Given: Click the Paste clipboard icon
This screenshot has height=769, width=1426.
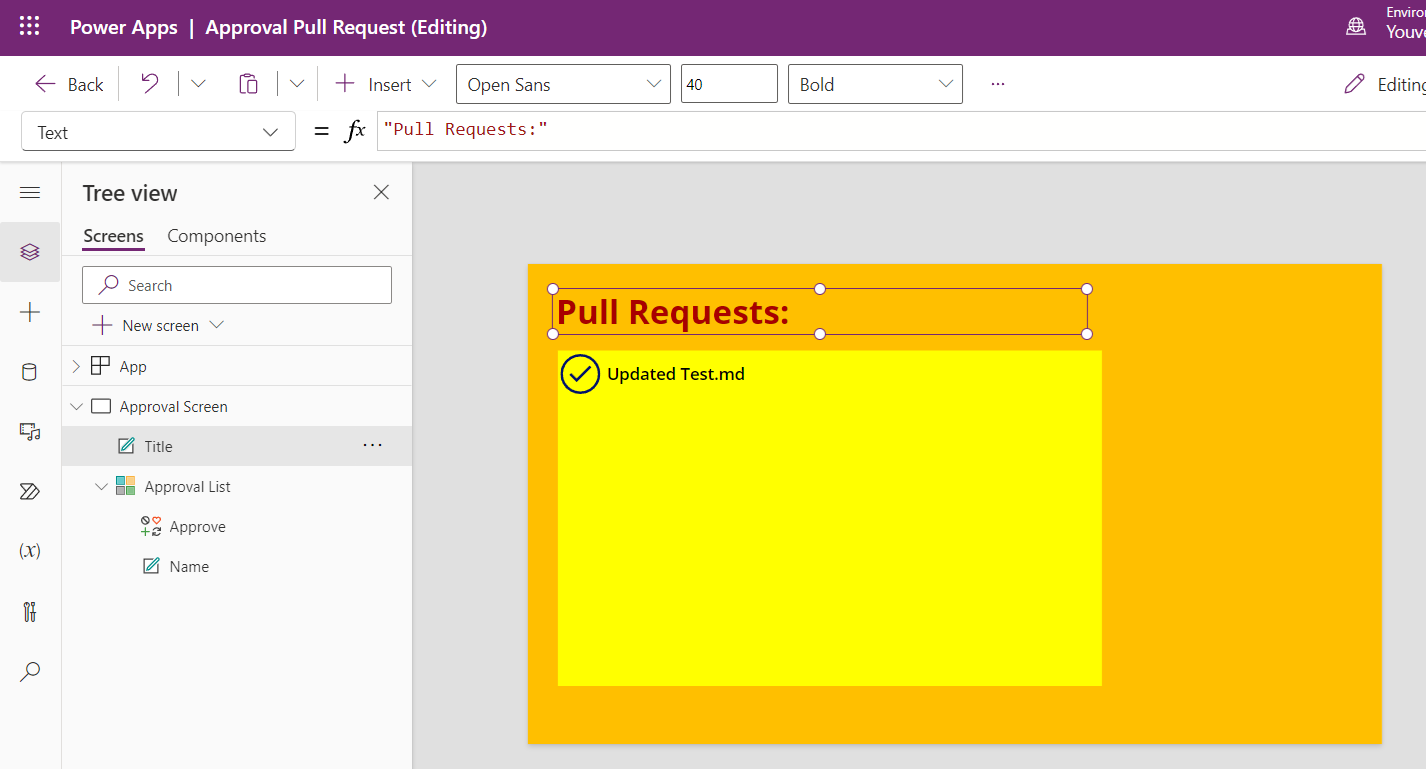Looking at the screenshot, I should 248,84.
